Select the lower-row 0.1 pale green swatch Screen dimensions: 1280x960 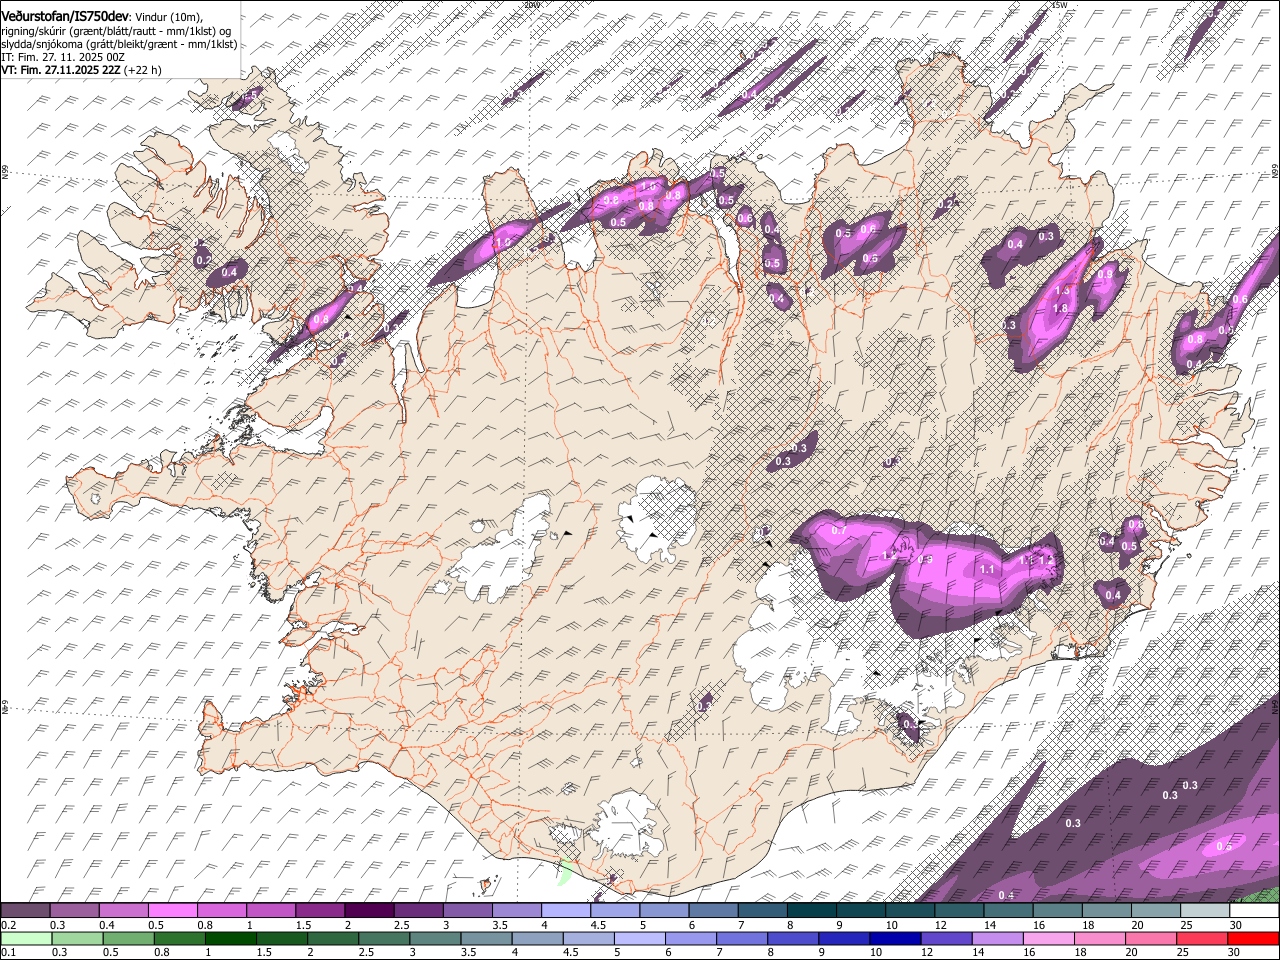coord(26,938)
